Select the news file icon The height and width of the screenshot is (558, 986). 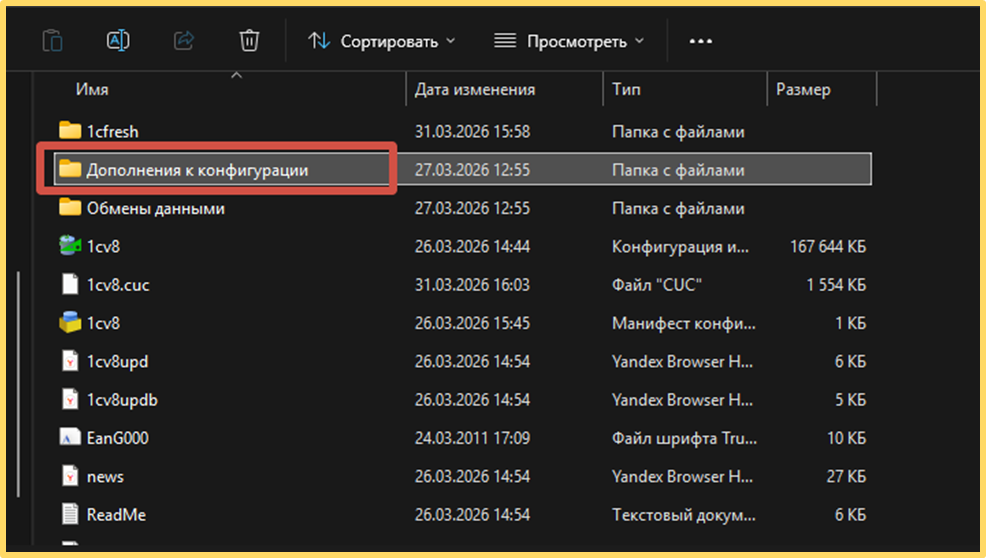tap(70, 476)
